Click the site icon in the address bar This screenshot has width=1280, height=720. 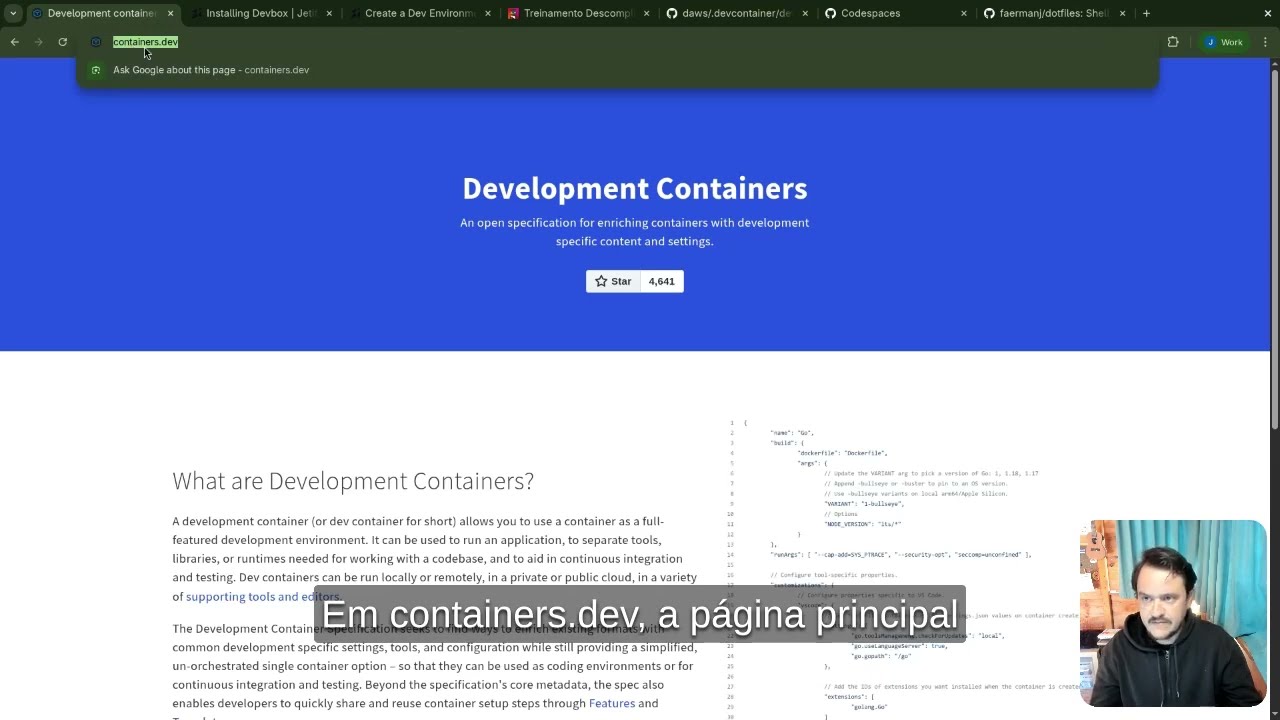click(x=96, y=42)
